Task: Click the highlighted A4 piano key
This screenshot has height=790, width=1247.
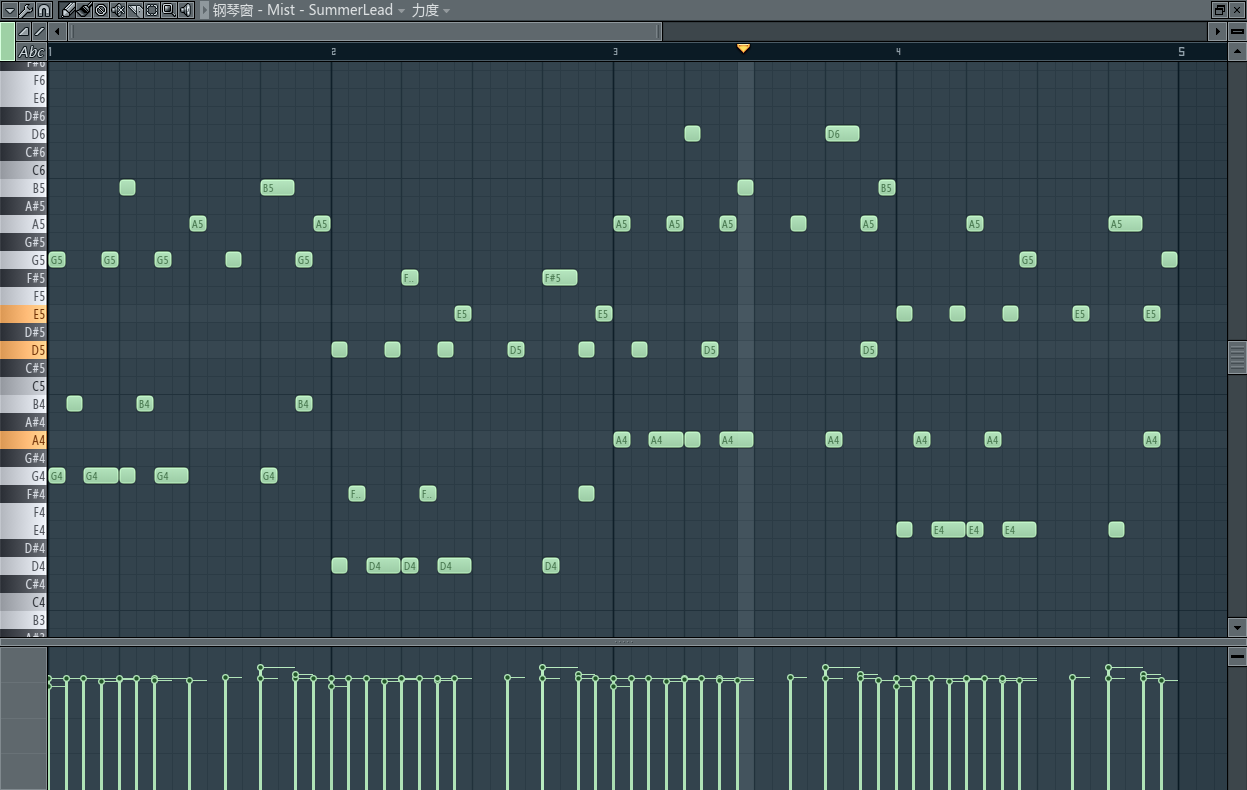Action: [24, 440]
